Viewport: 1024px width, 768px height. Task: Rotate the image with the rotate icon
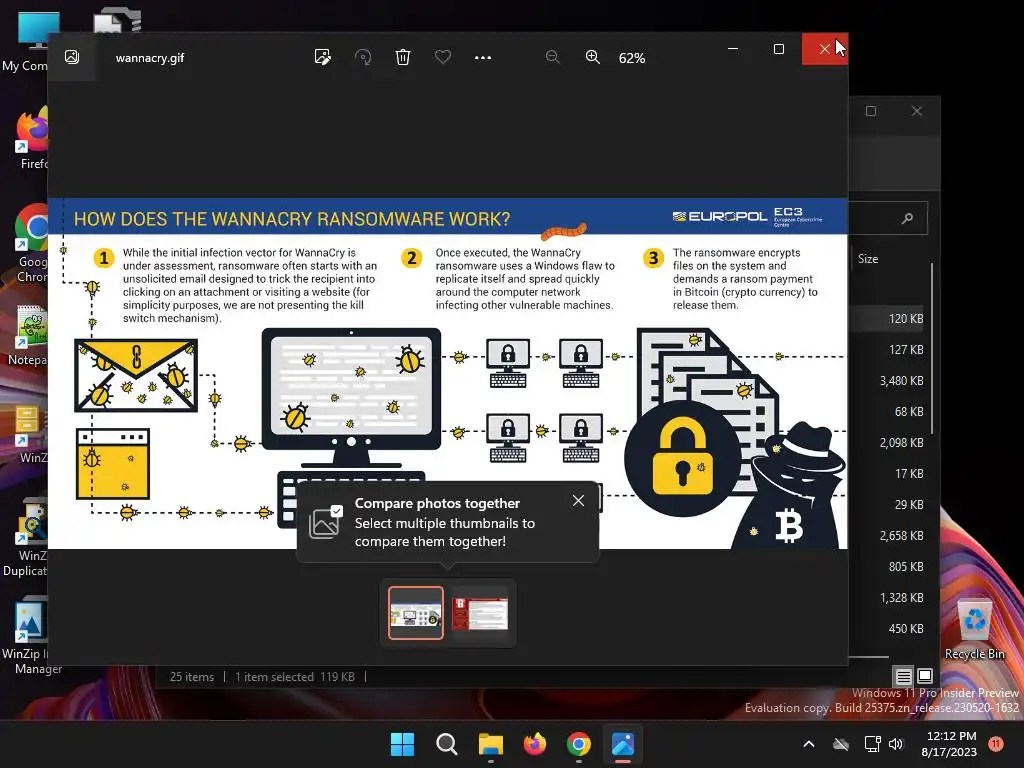363,57
